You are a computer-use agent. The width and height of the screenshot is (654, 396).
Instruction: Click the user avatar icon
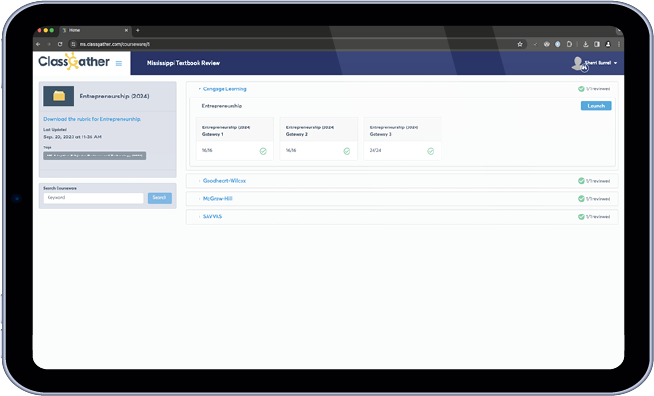[x=578, y=63]
